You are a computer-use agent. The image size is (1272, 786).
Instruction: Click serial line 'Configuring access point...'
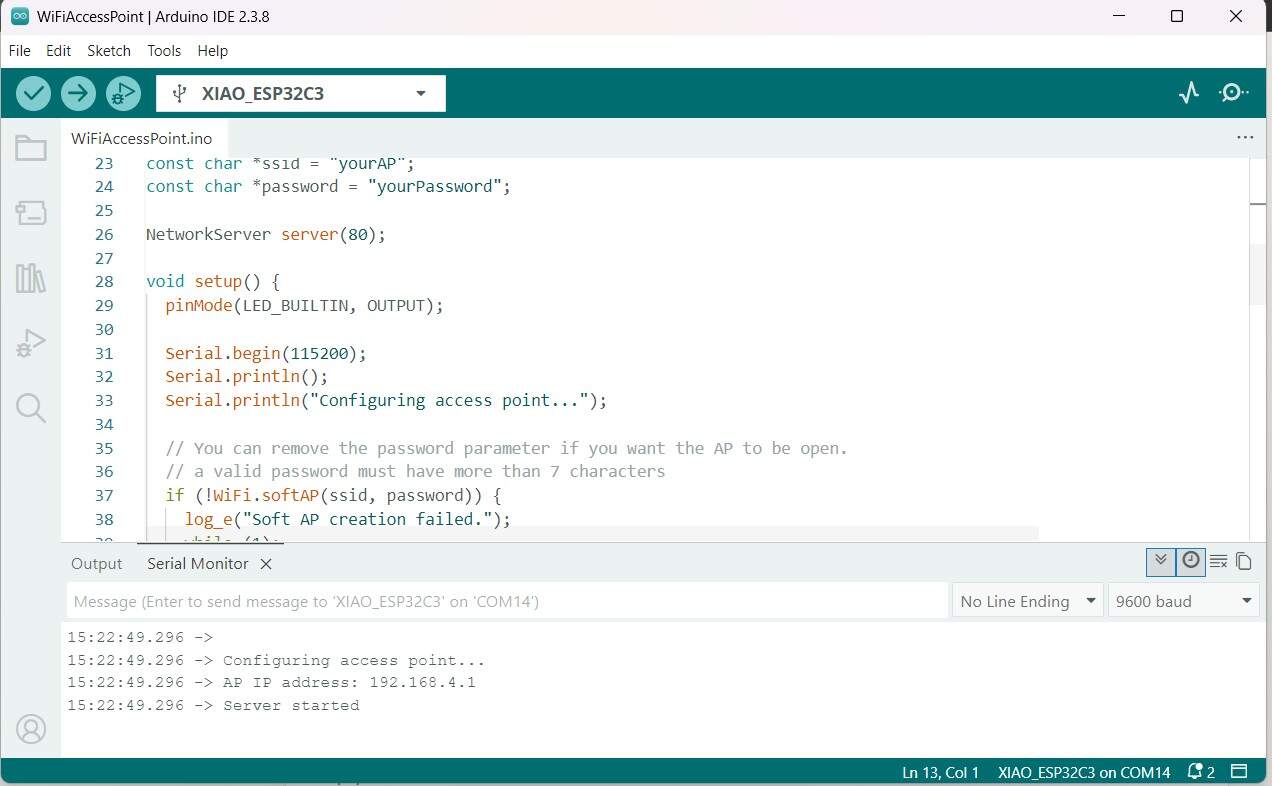pos(354,660)
